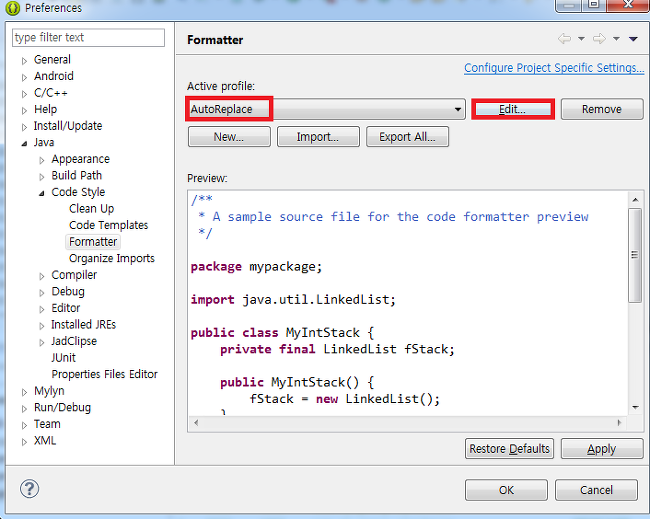Click the back navigation arrow icon
This screenshot has height=519, width=650.
564,39
